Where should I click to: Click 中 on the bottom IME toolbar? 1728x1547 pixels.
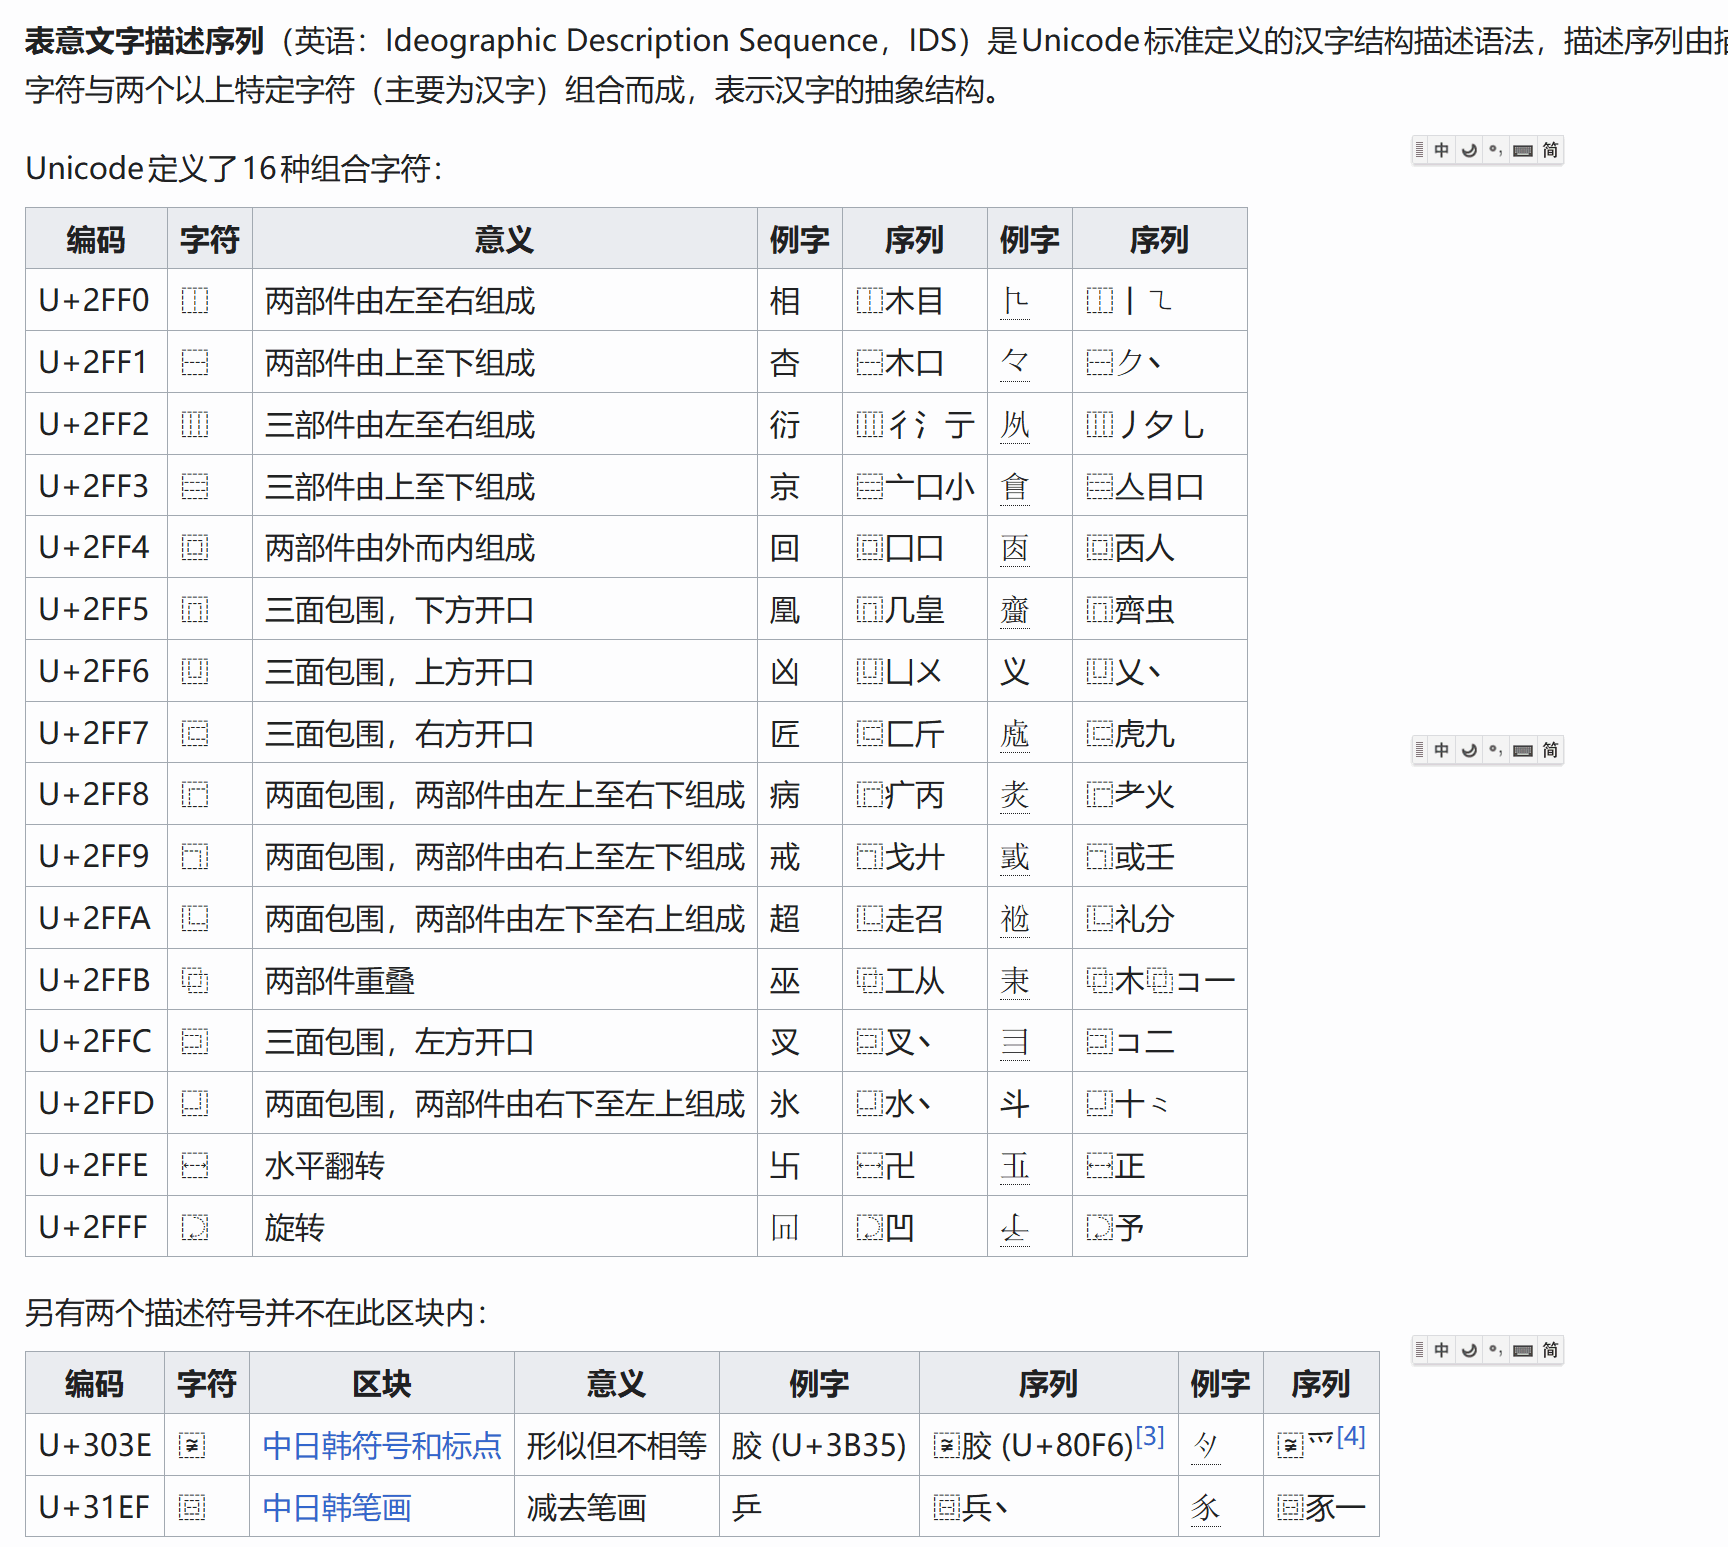pyautogui.click(x=1441, y=1350)
